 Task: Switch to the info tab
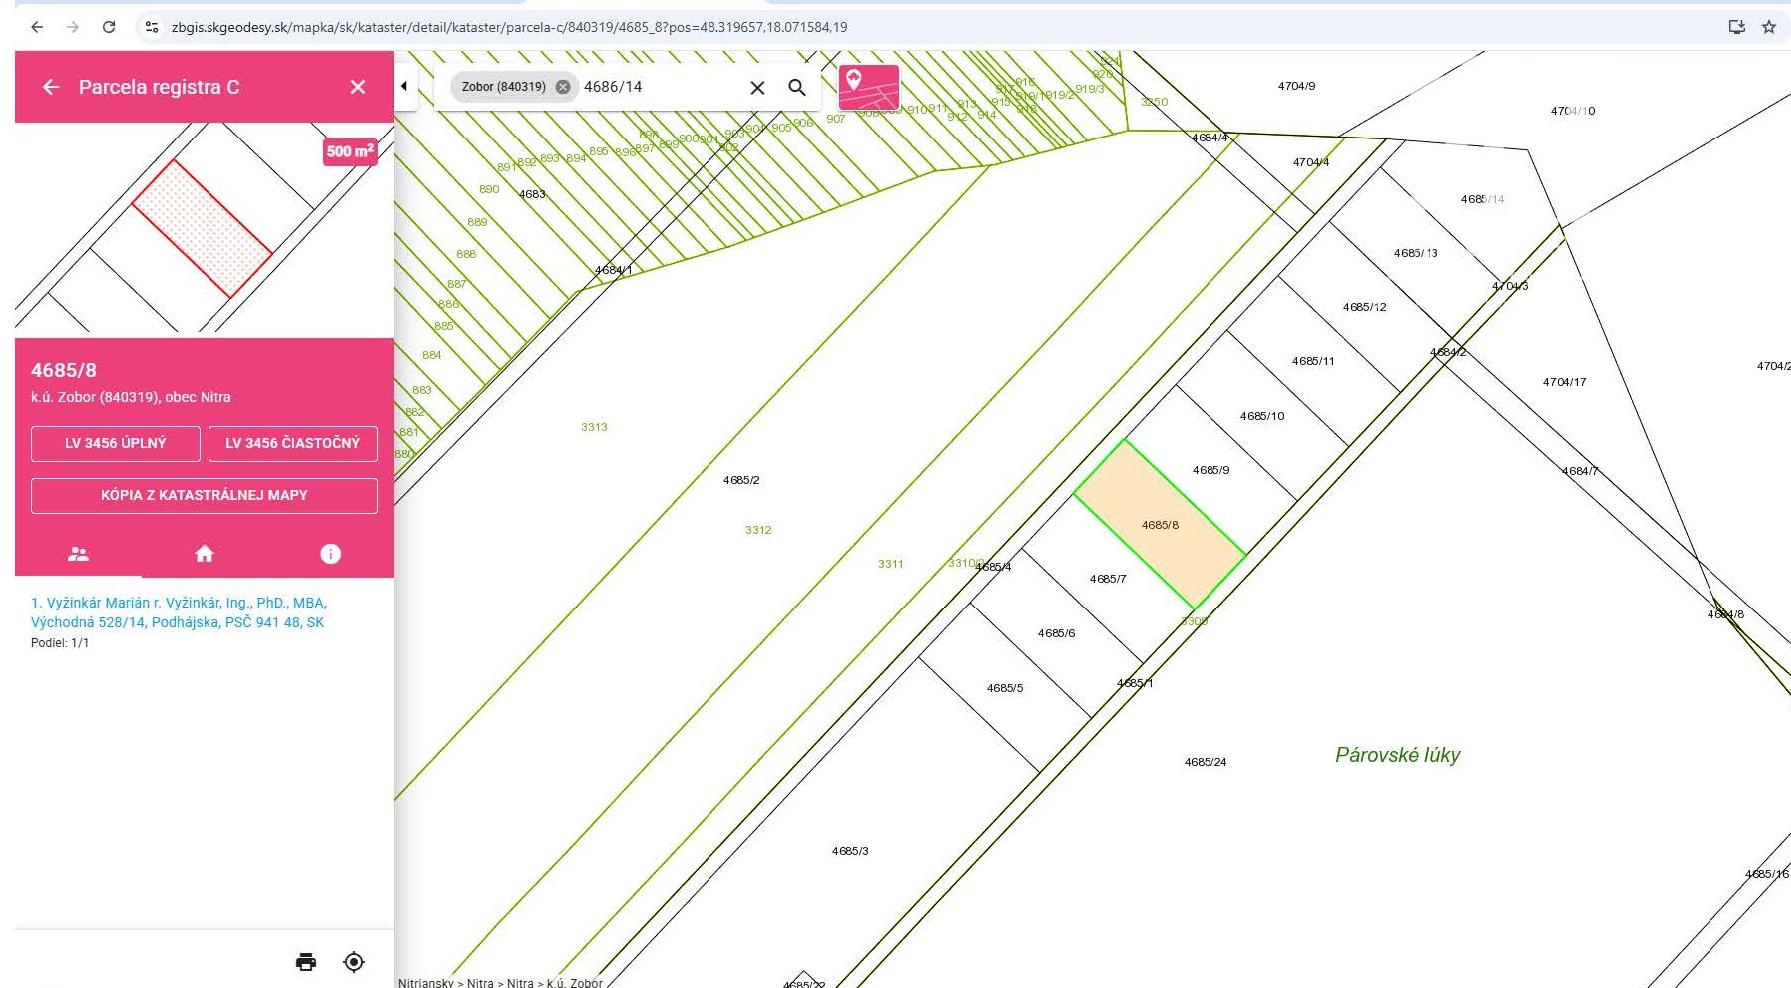330,554
